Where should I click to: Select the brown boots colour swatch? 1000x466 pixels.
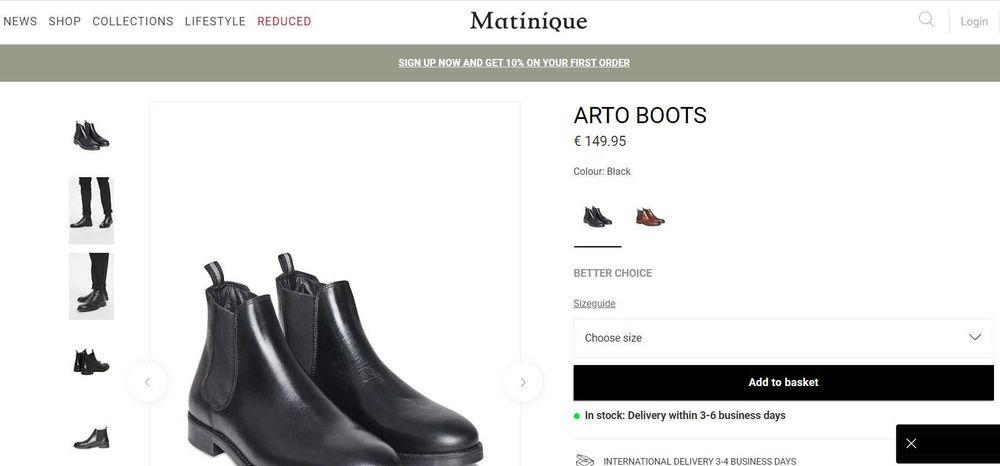[650, 216]
